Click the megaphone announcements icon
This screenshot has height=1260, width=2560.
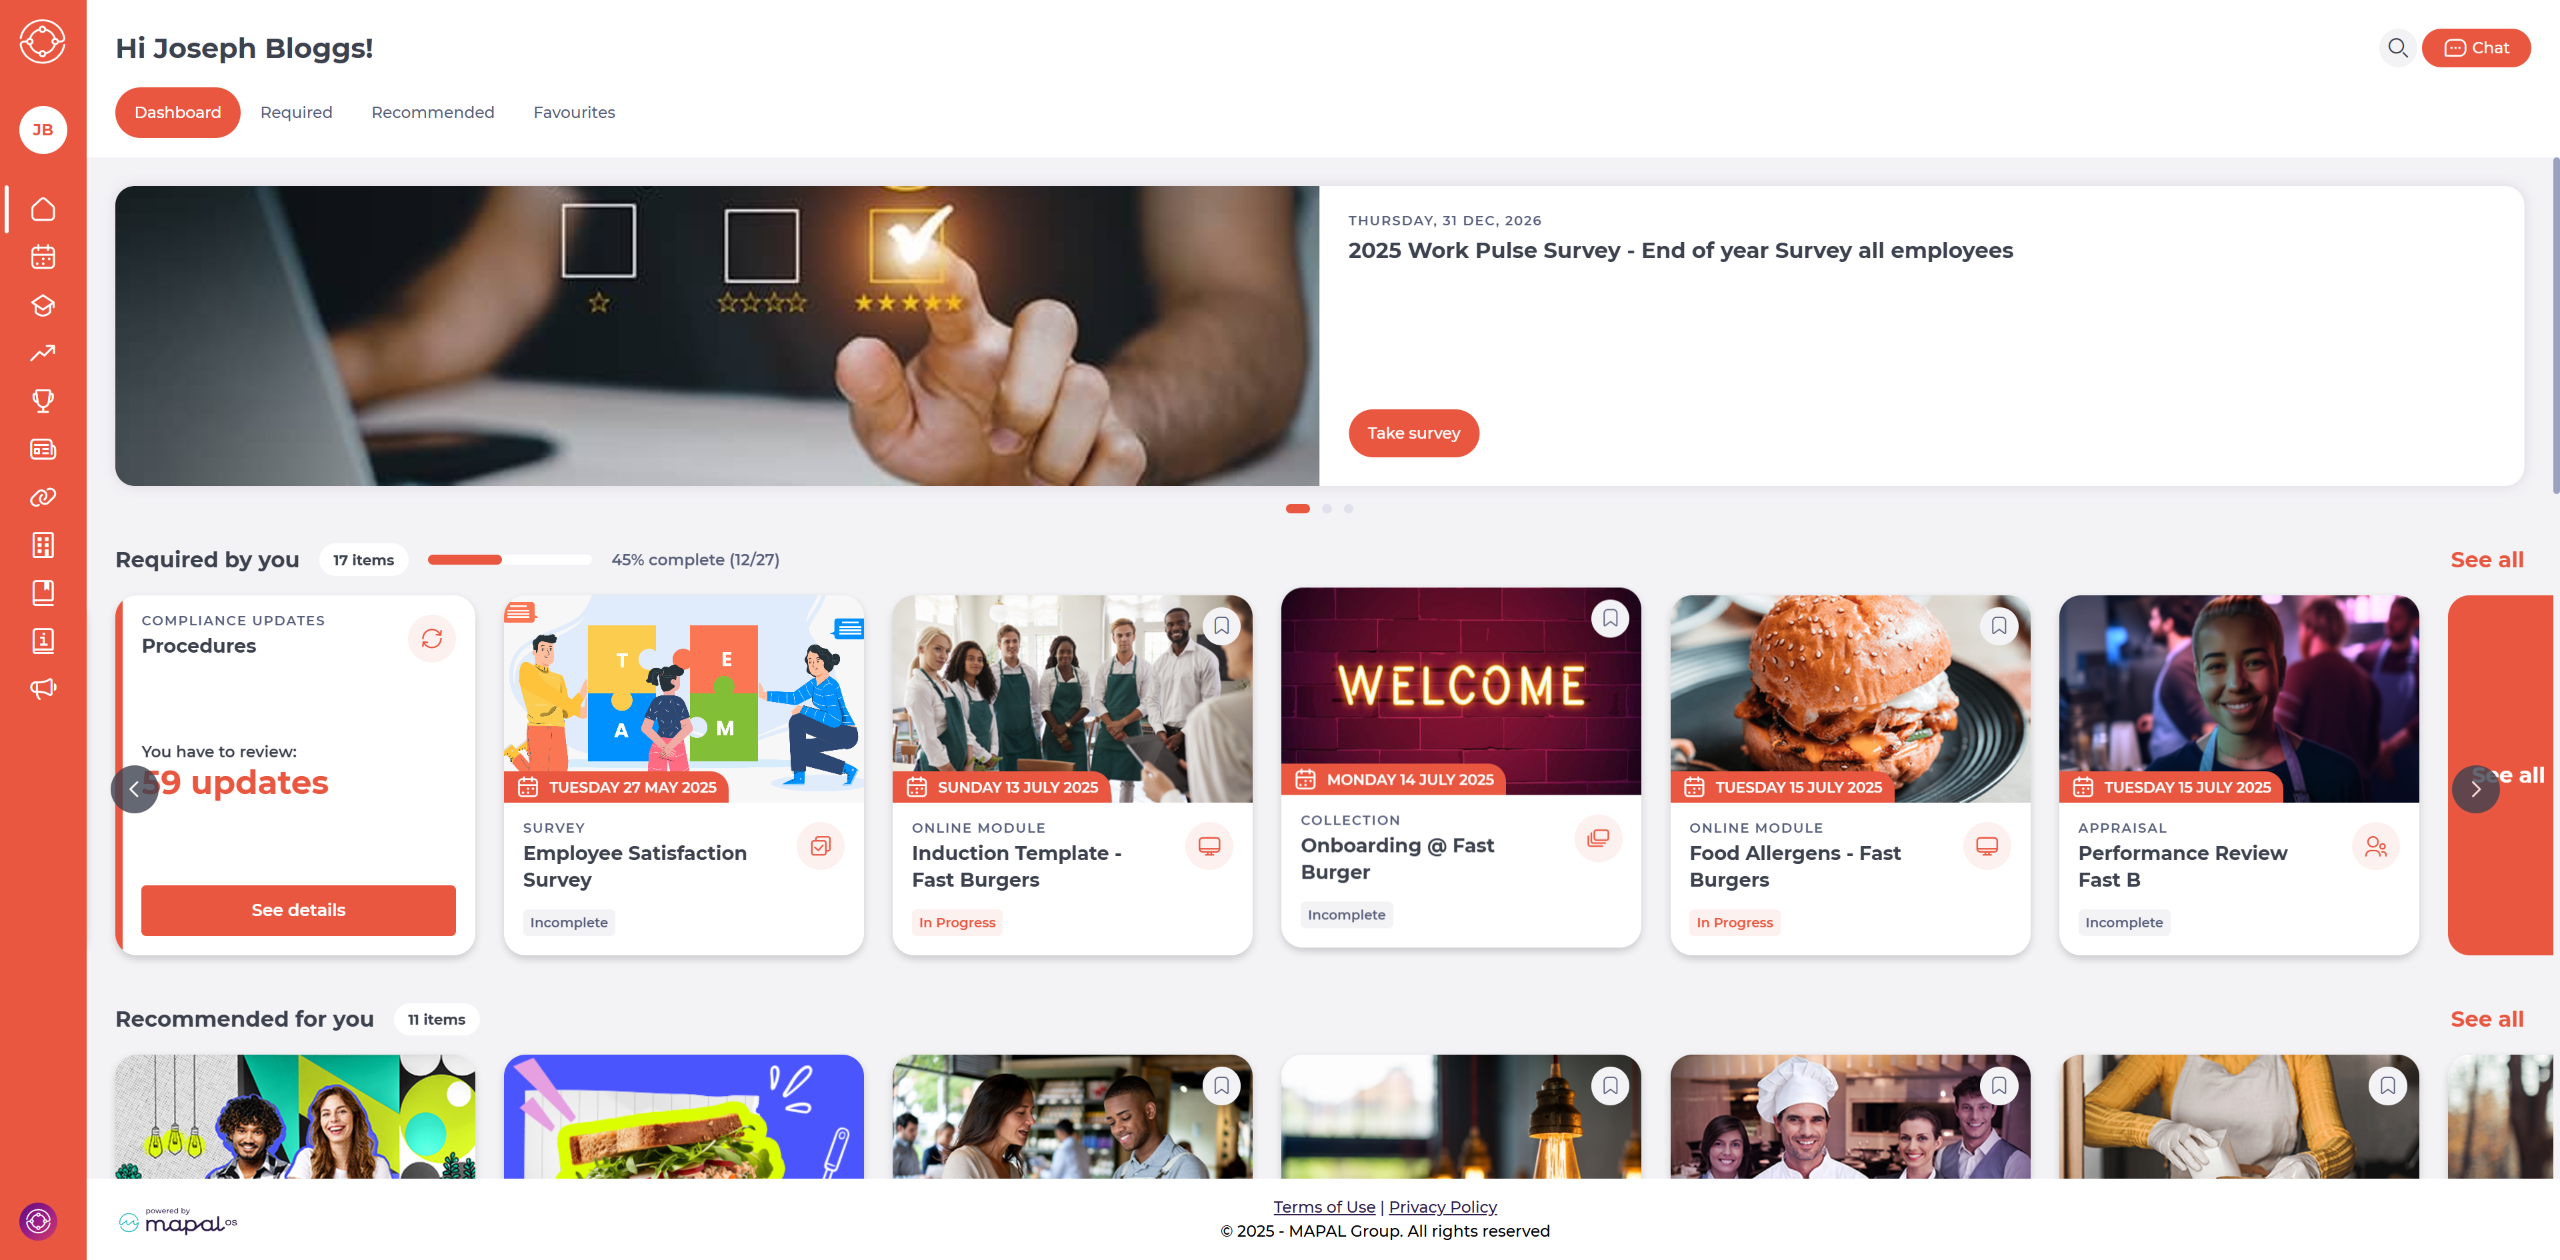(43, 689)
